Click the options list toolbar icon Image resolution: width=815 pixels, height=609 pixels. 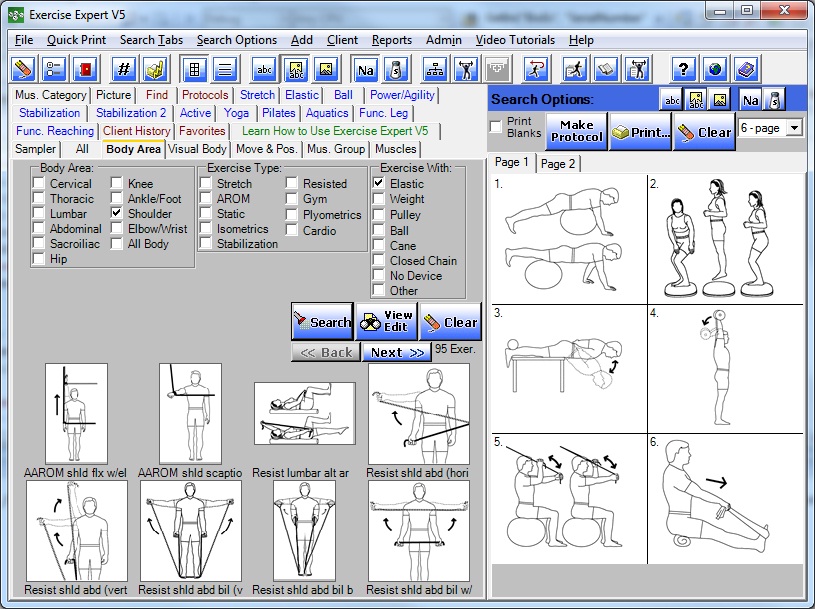point(54,69)
